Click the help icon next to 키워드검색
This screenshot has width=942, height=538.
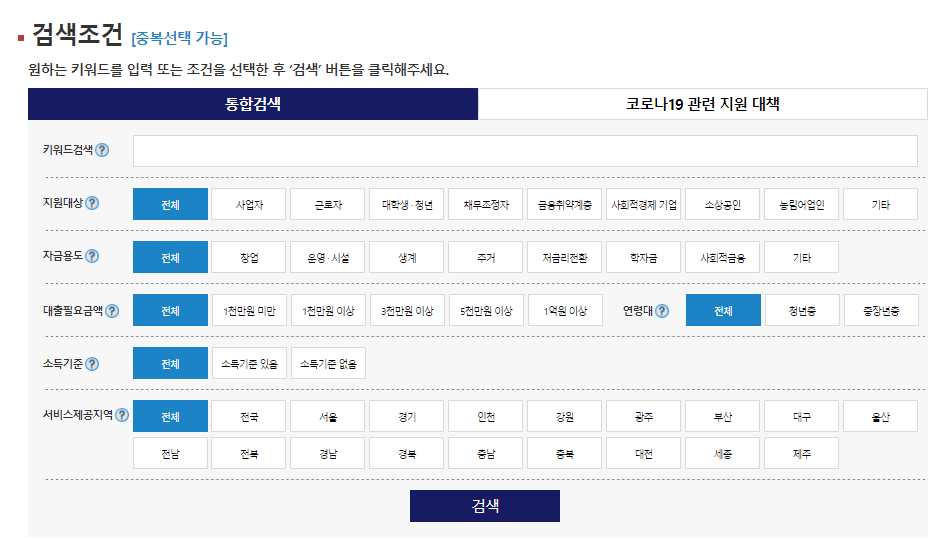[x=102, y=150]
